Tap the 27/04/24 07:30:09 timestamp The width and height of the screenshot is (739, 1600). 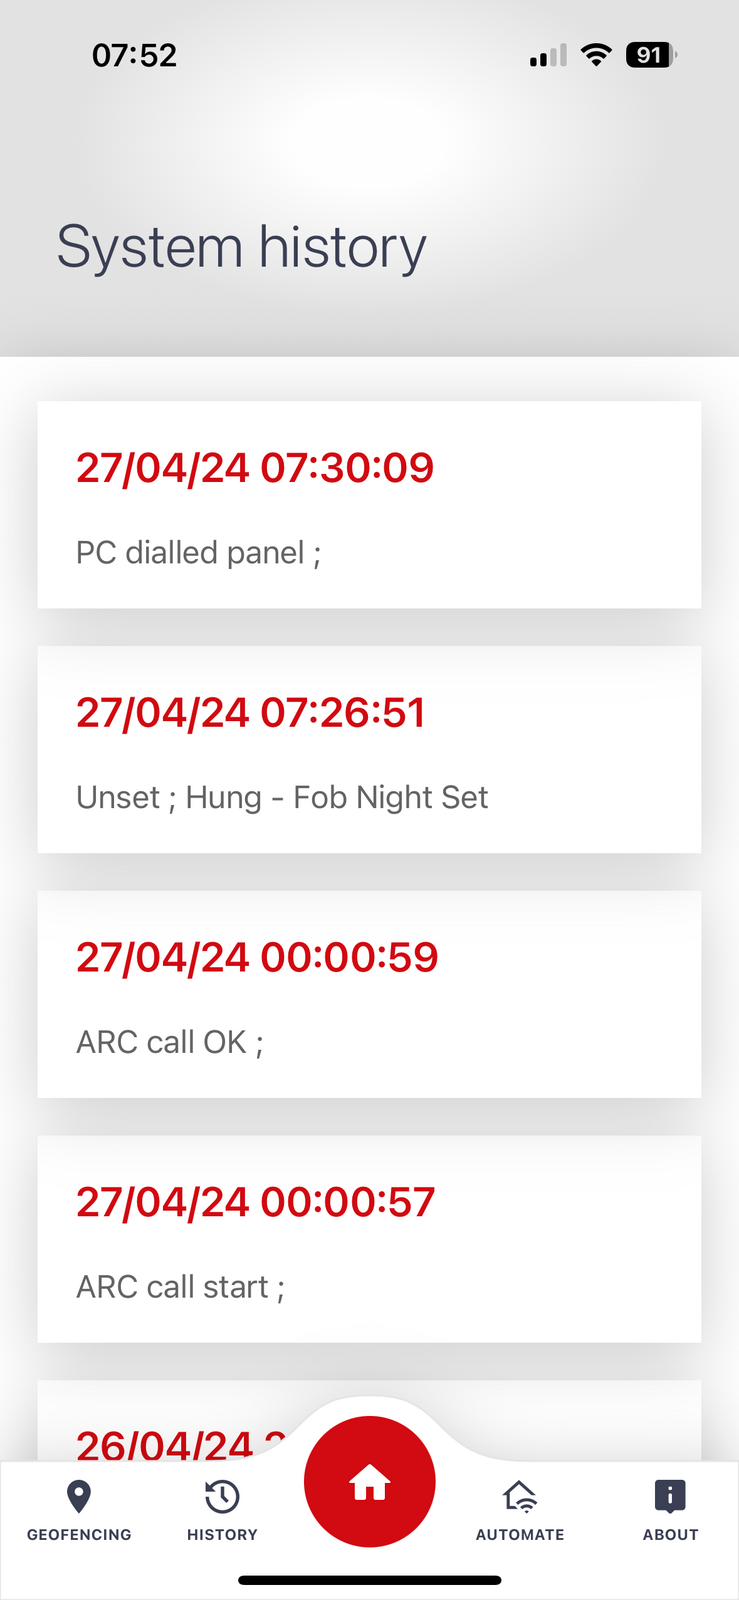coord(255,468)
